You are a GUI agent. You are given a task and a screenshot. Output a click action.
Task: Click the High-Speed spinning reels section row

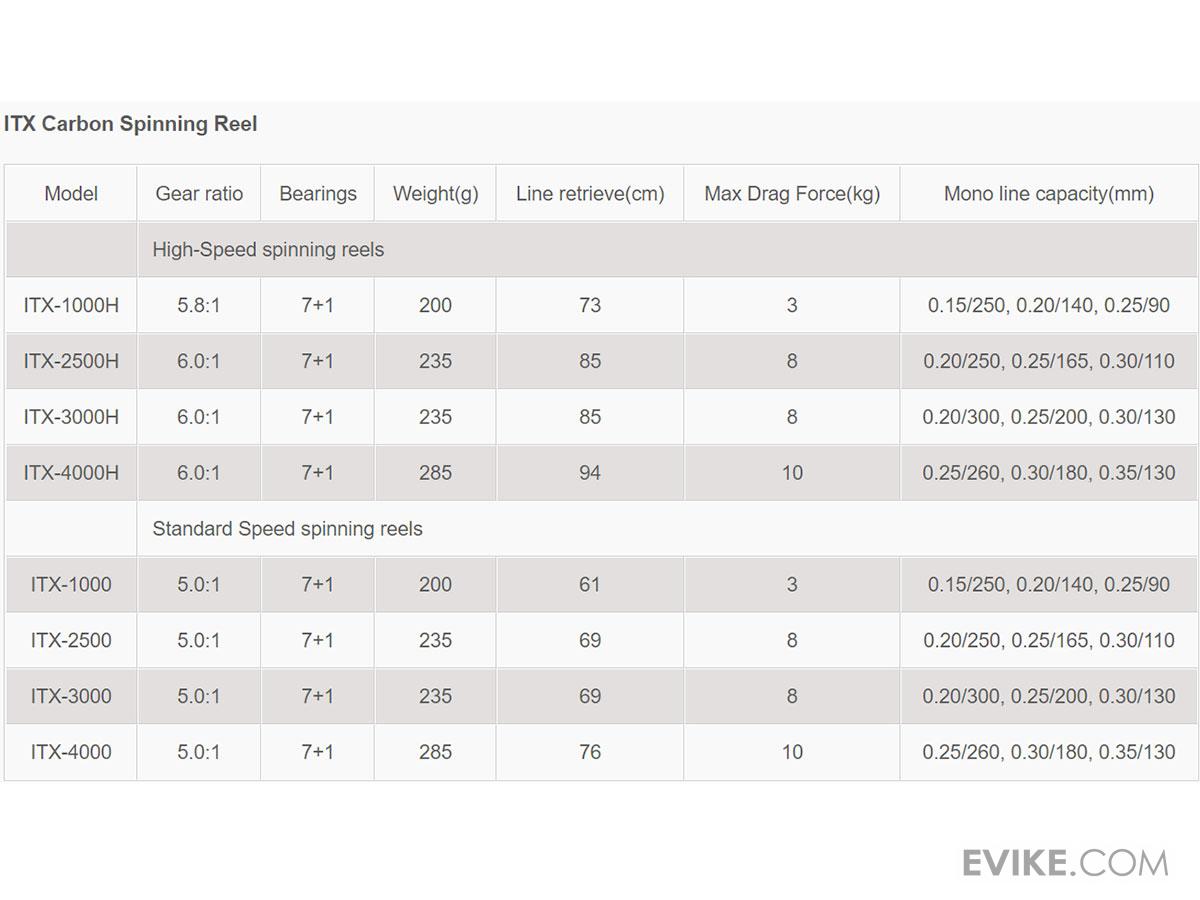[x=268, y=250]
